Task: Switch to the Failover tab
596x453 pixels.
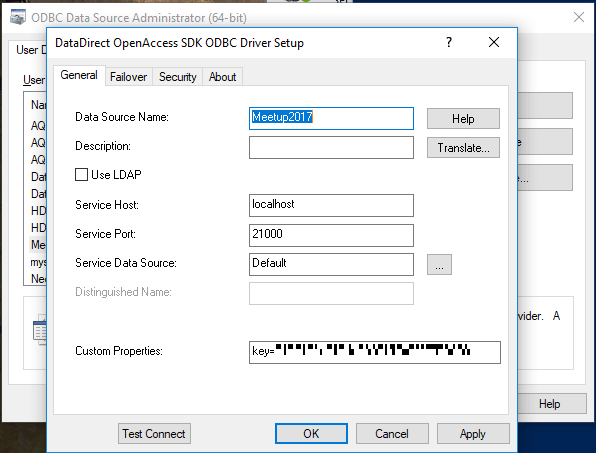Action: click(x=128, y=77)
